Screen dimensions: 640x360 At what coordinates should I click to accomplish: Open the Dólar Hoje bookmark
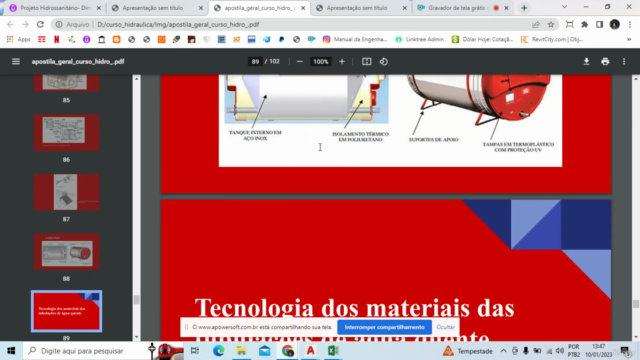482,39
